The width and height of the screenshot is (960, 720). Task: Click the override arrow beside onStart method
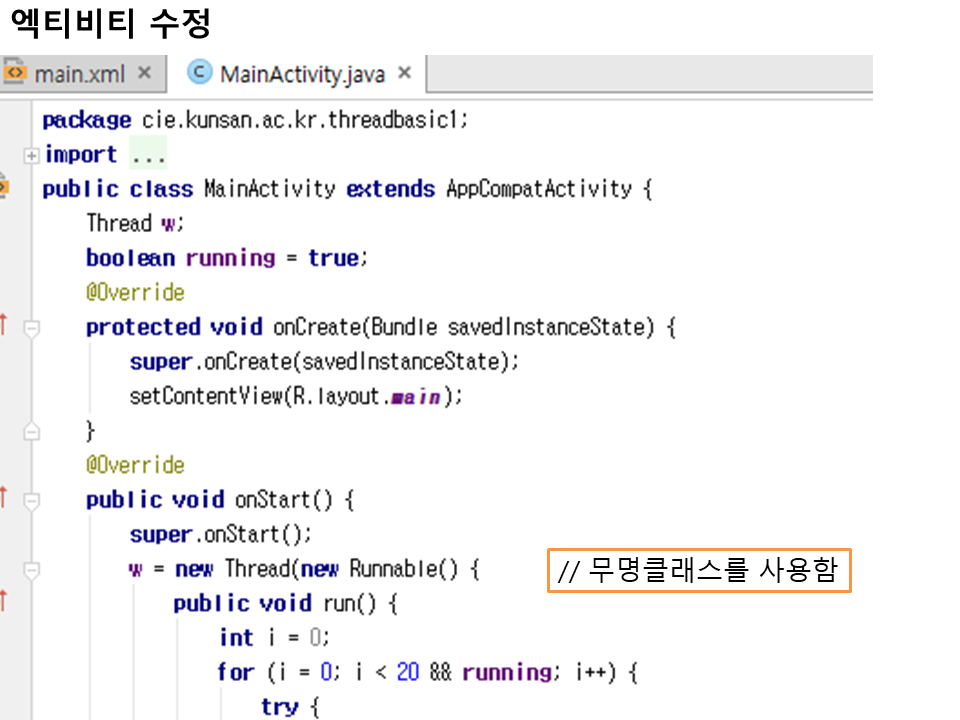click(4, 497)
